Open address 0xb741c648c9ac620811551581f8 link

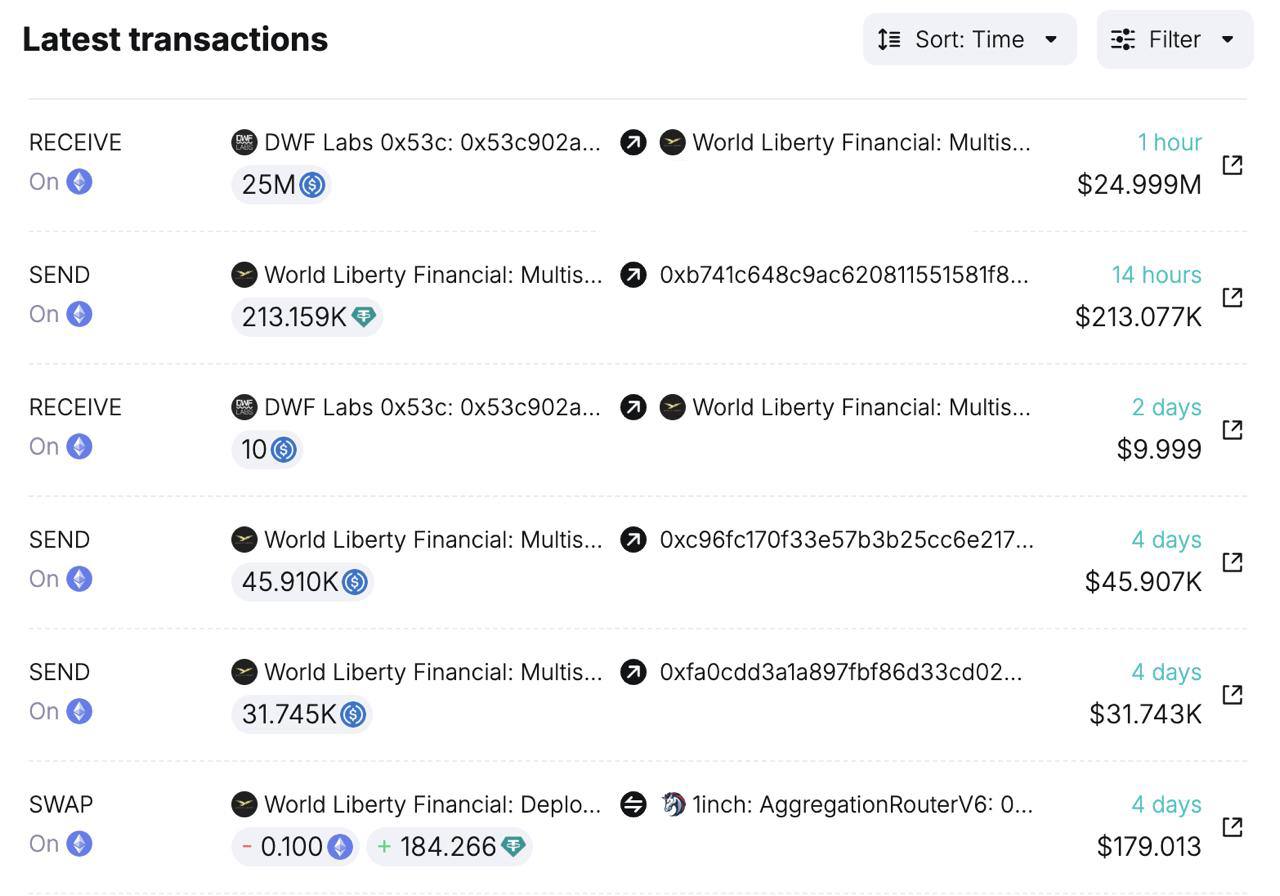[x=843, y=275]
